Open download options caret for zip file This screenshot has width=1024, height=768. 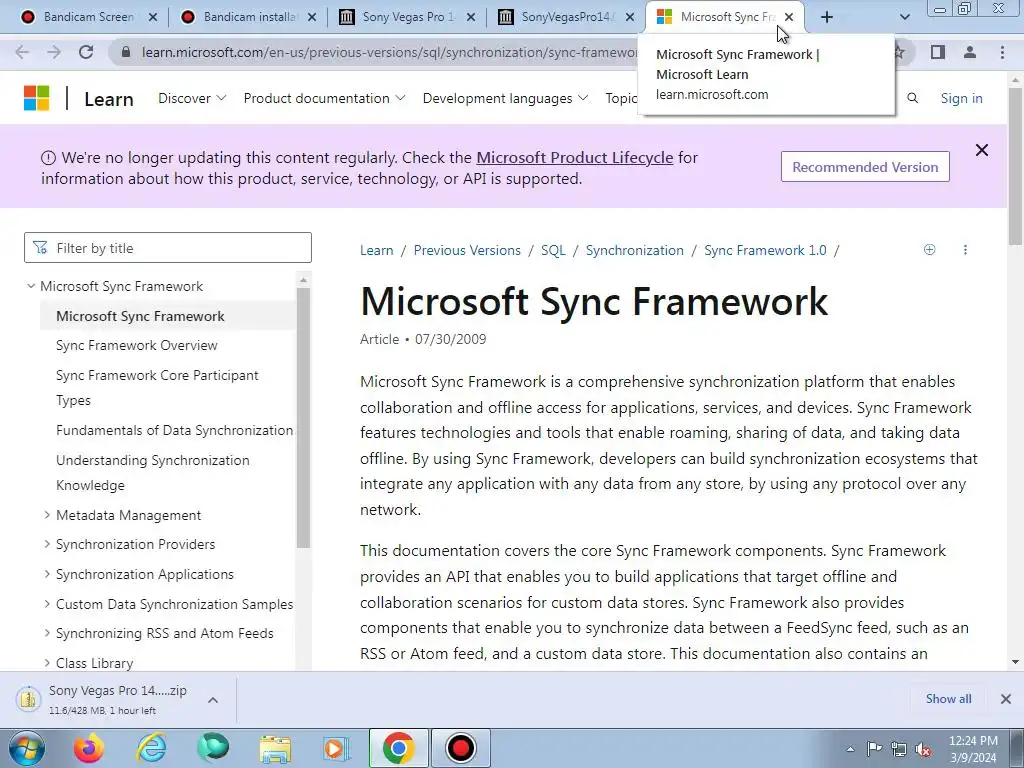pos(212,700)
